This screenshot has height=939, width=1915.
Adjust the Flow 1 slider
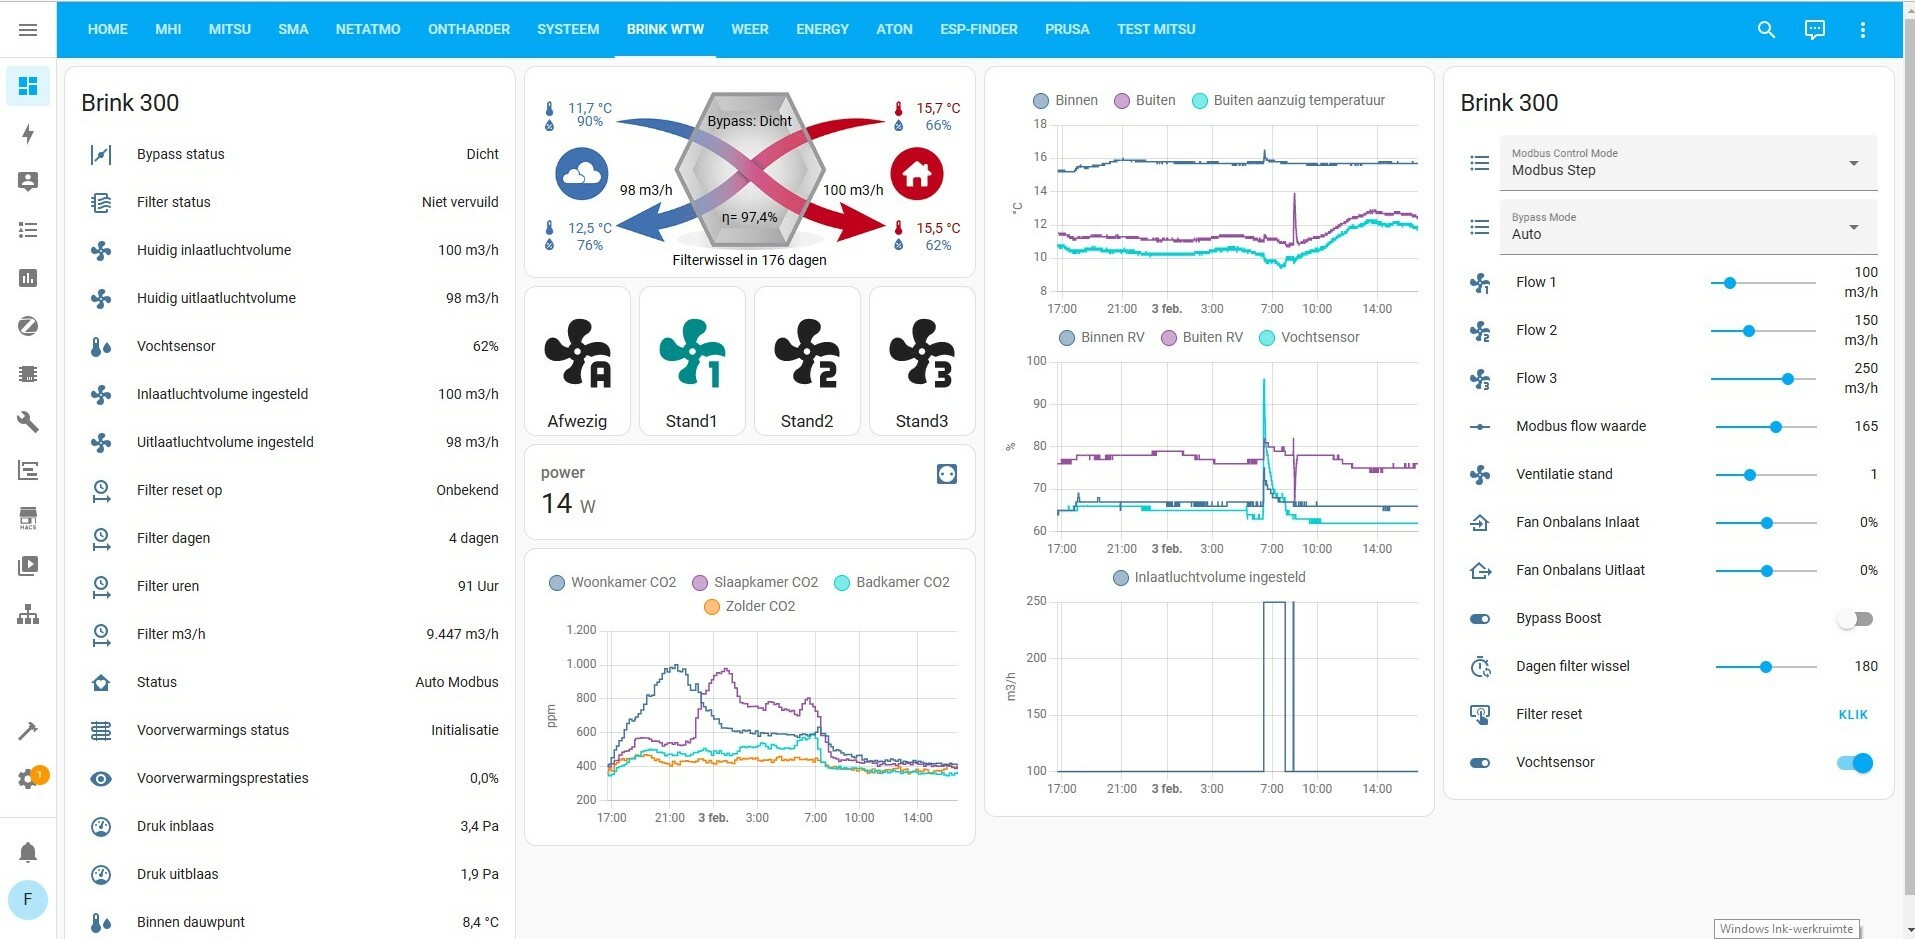pyautogui.click(x=1763, y=283)
